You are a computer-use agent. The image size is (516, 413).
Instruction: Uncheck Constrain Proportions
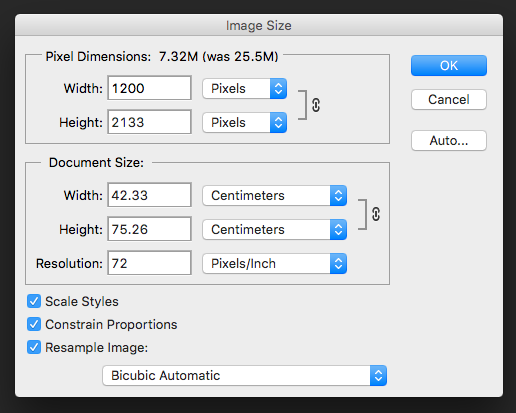(34, 324)
